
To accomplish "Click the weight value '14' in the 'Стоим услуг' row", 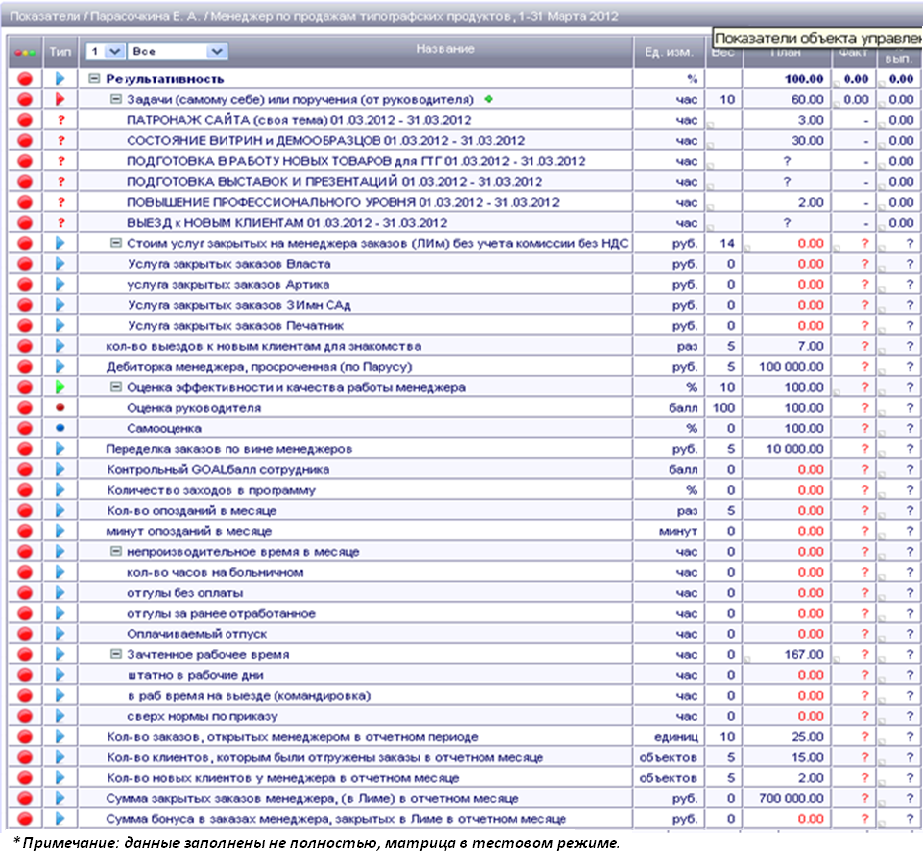I will (727, 243).
